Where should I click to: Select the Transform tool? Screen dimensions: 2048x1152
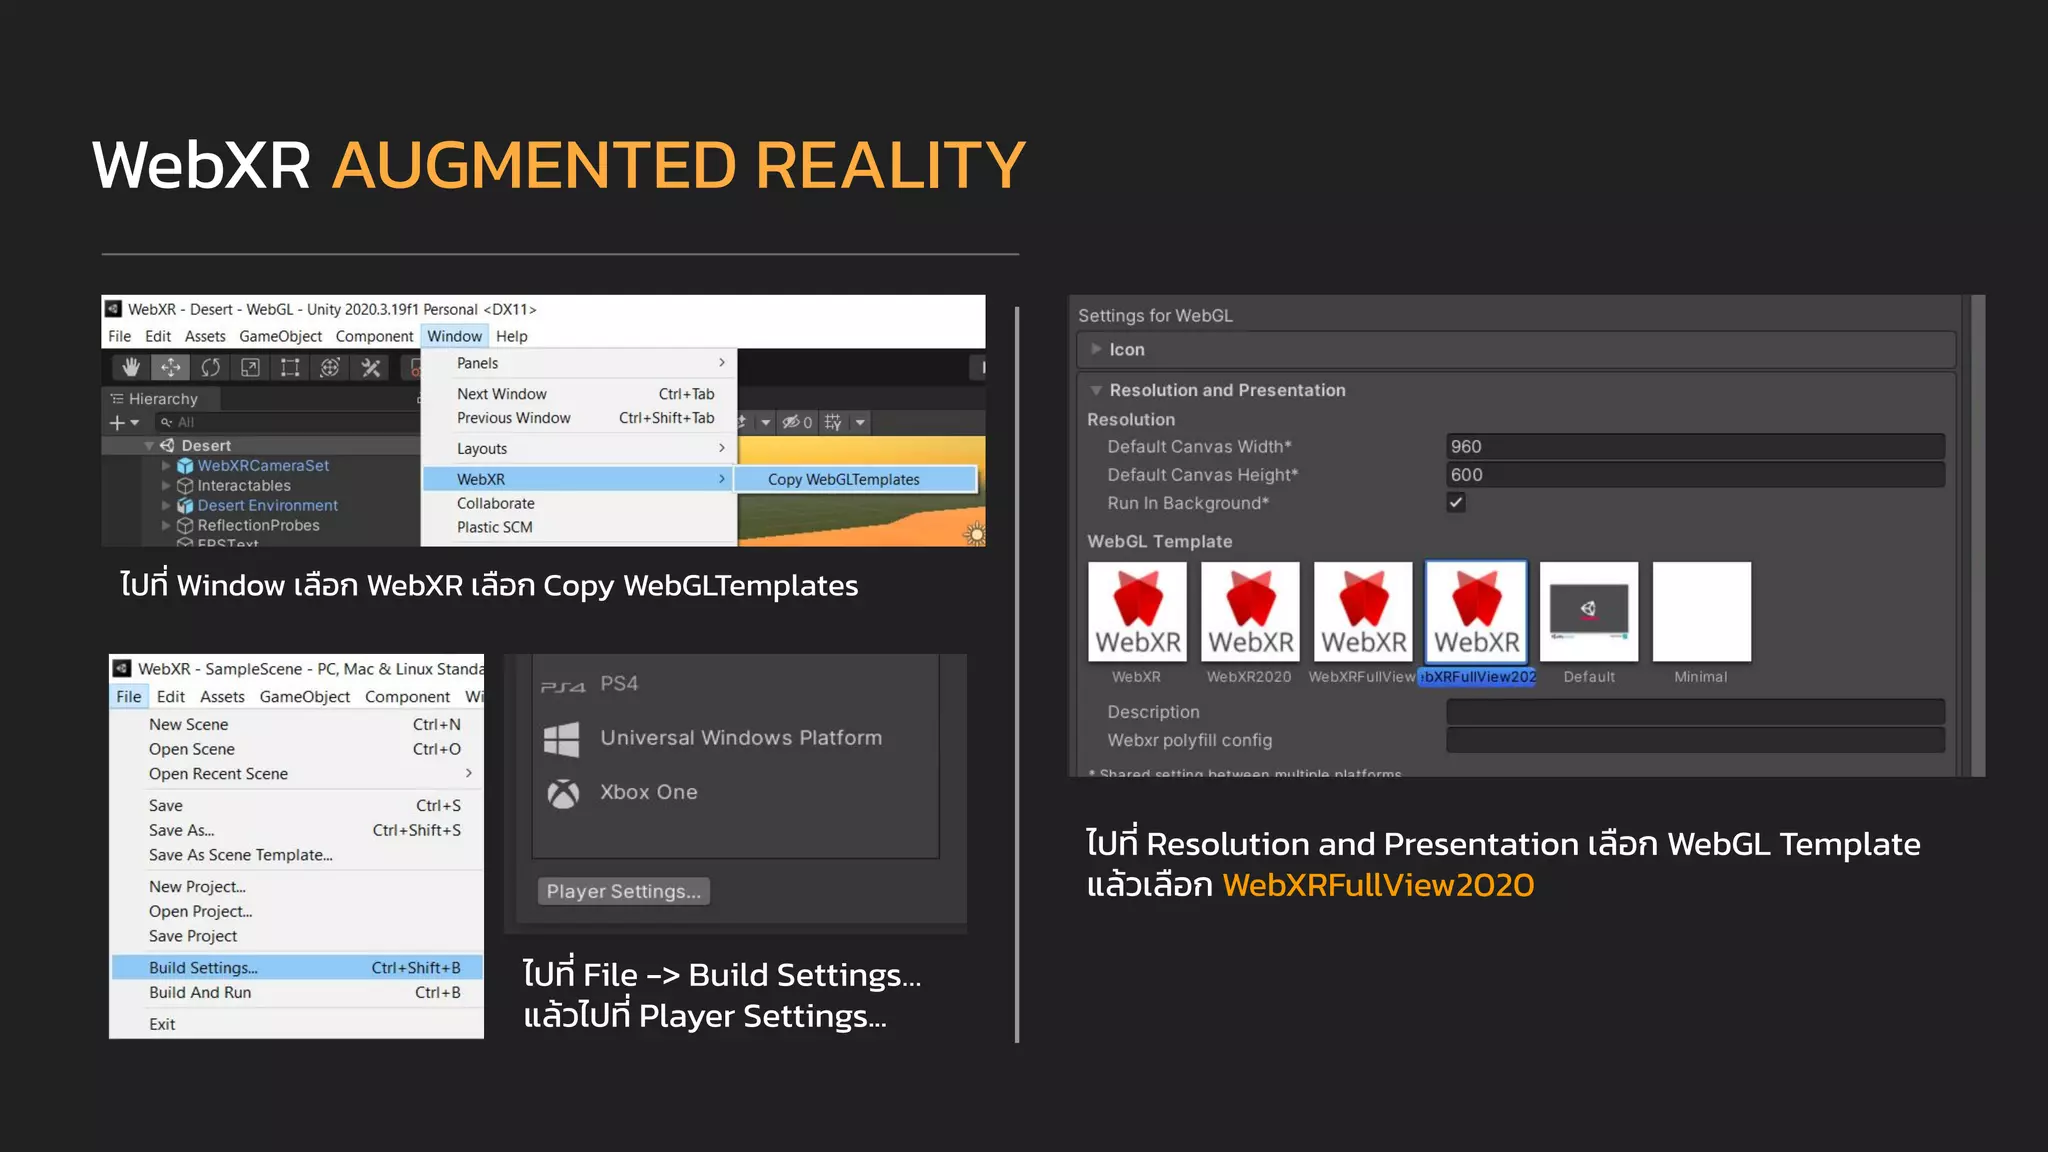(330, 368)
